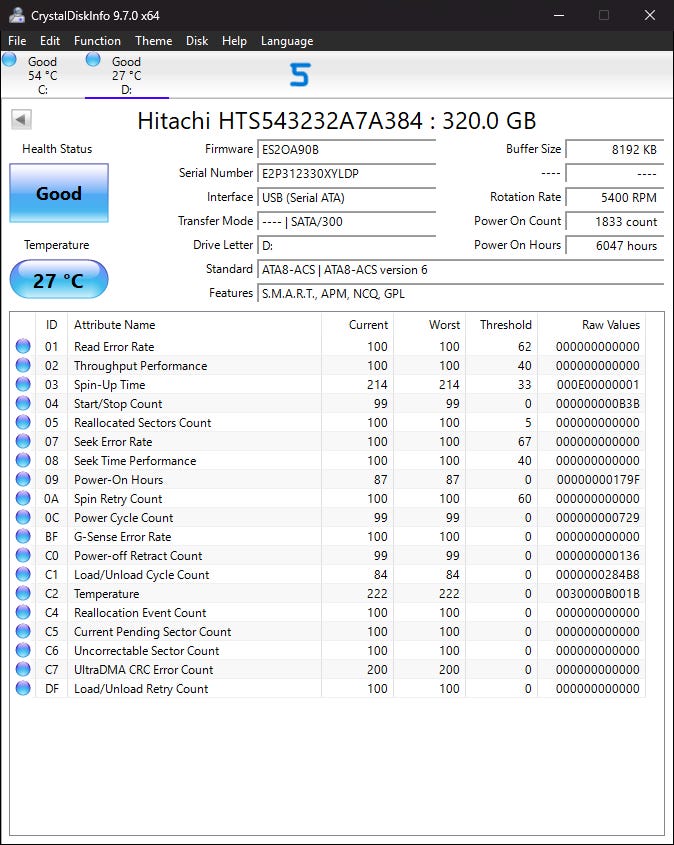
Task: Click status orb for Seek Error Rate
Action: (x=23, y=441)
